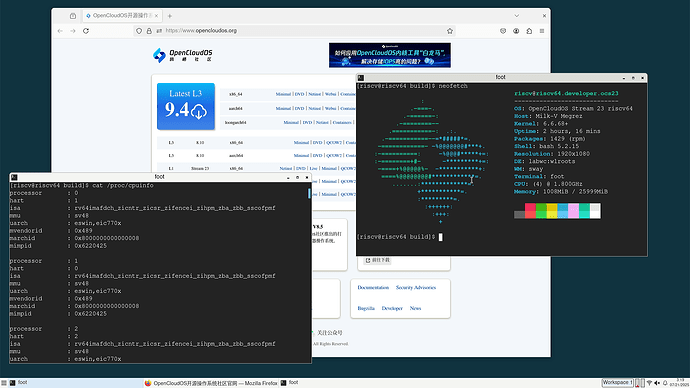This screenshot has height=388, width=690.
Task: Open the Firefox account icon
Action: coord(516,31)
